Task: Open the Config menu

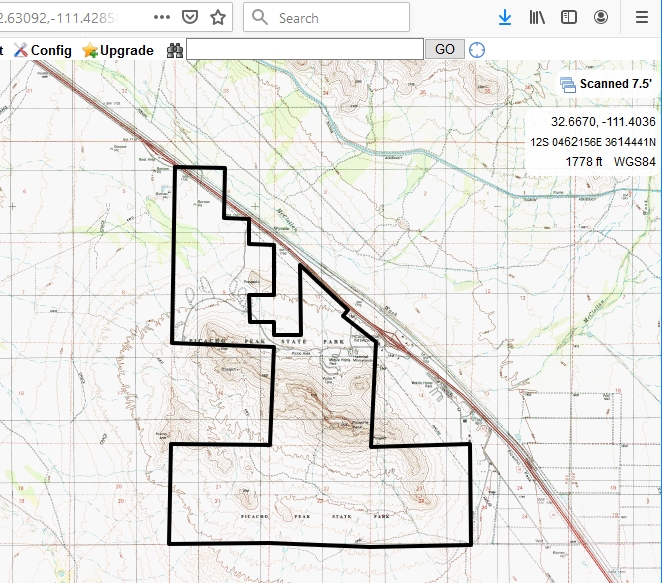Action: click(42, 50)
